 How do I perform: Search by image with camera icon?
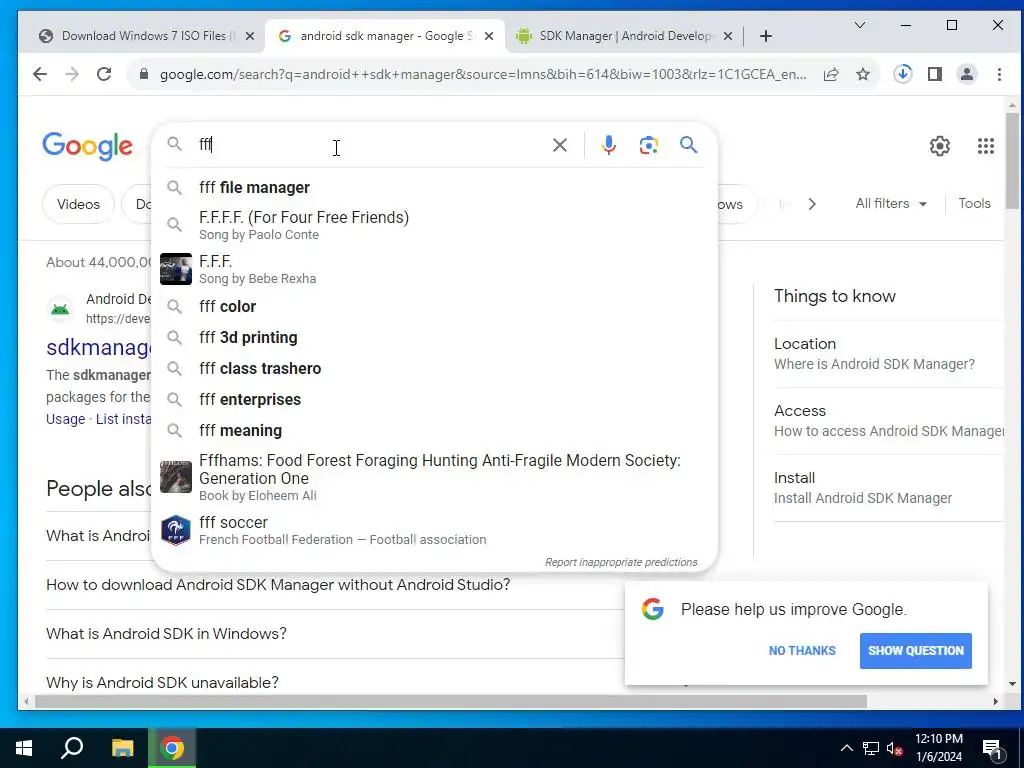(648, 144)
